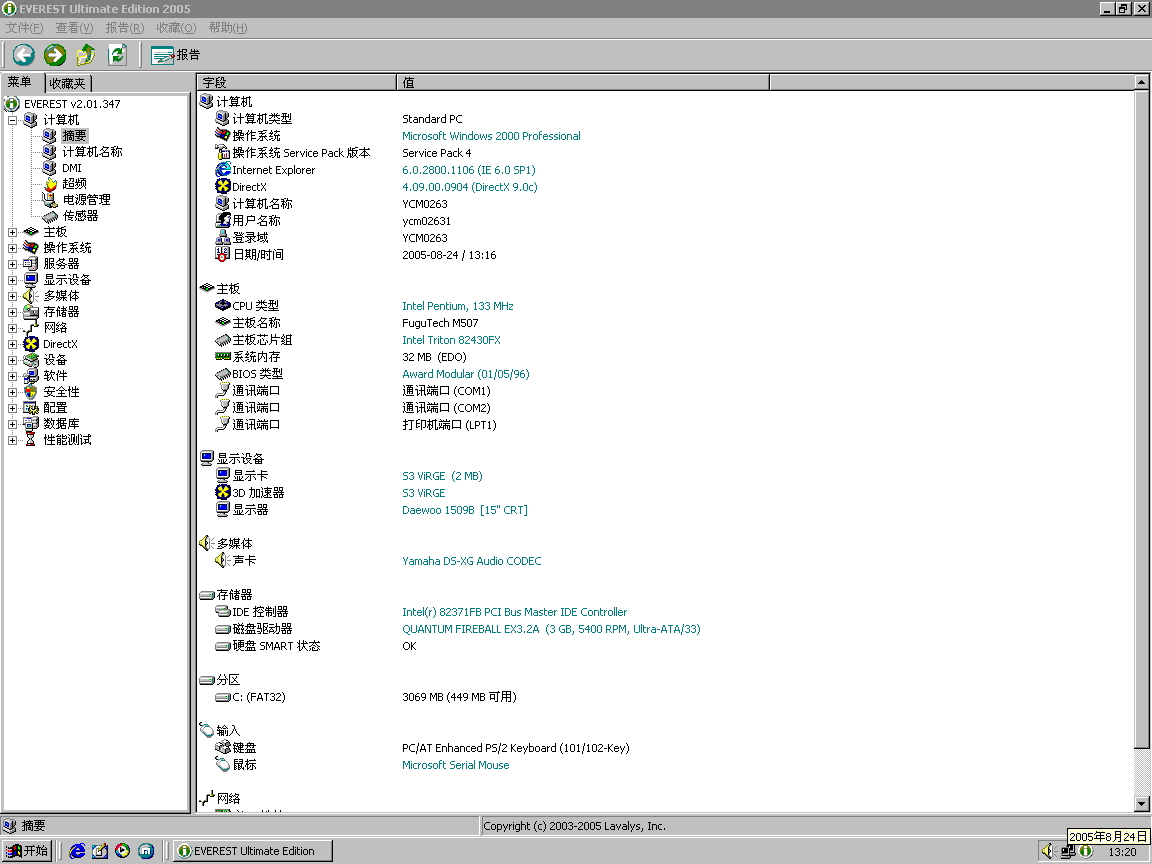Expand the 多媒体 tree node
This screenshot has height=864, width=1152.
point(12,295)
